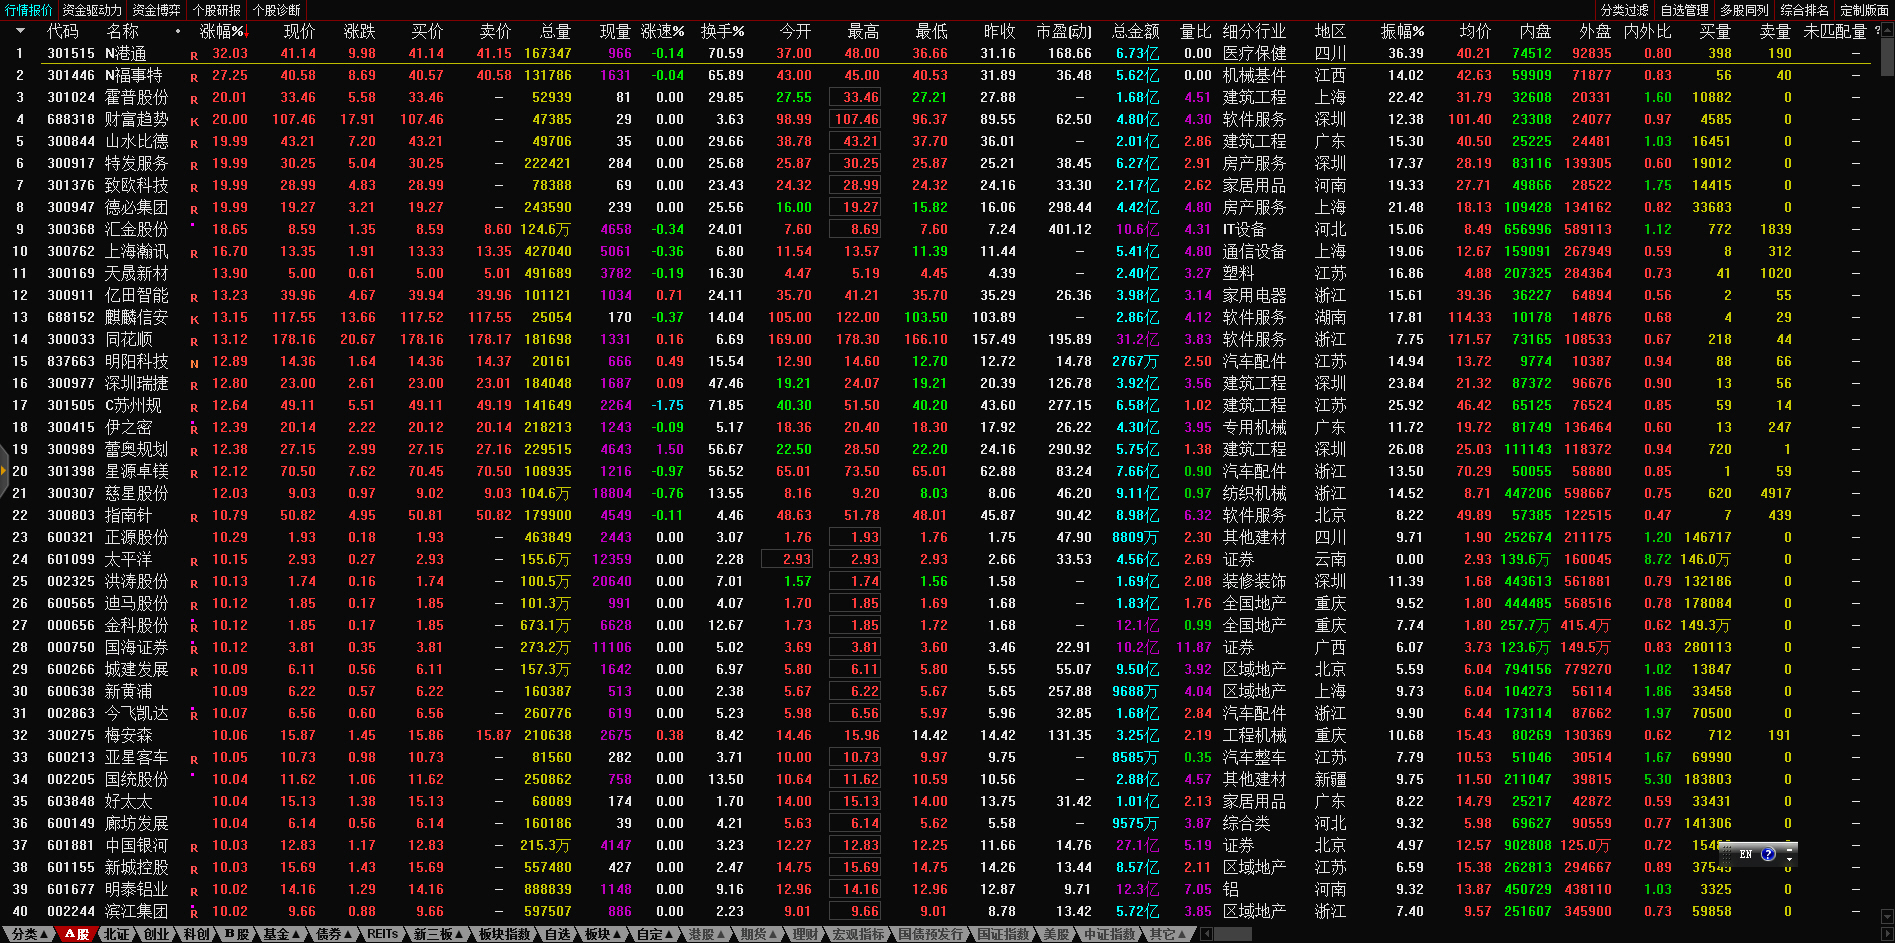Switch to the 资金驱动力 tab
The height and width of the screenshot is (943, 1895).
click(x=92, y=10)
